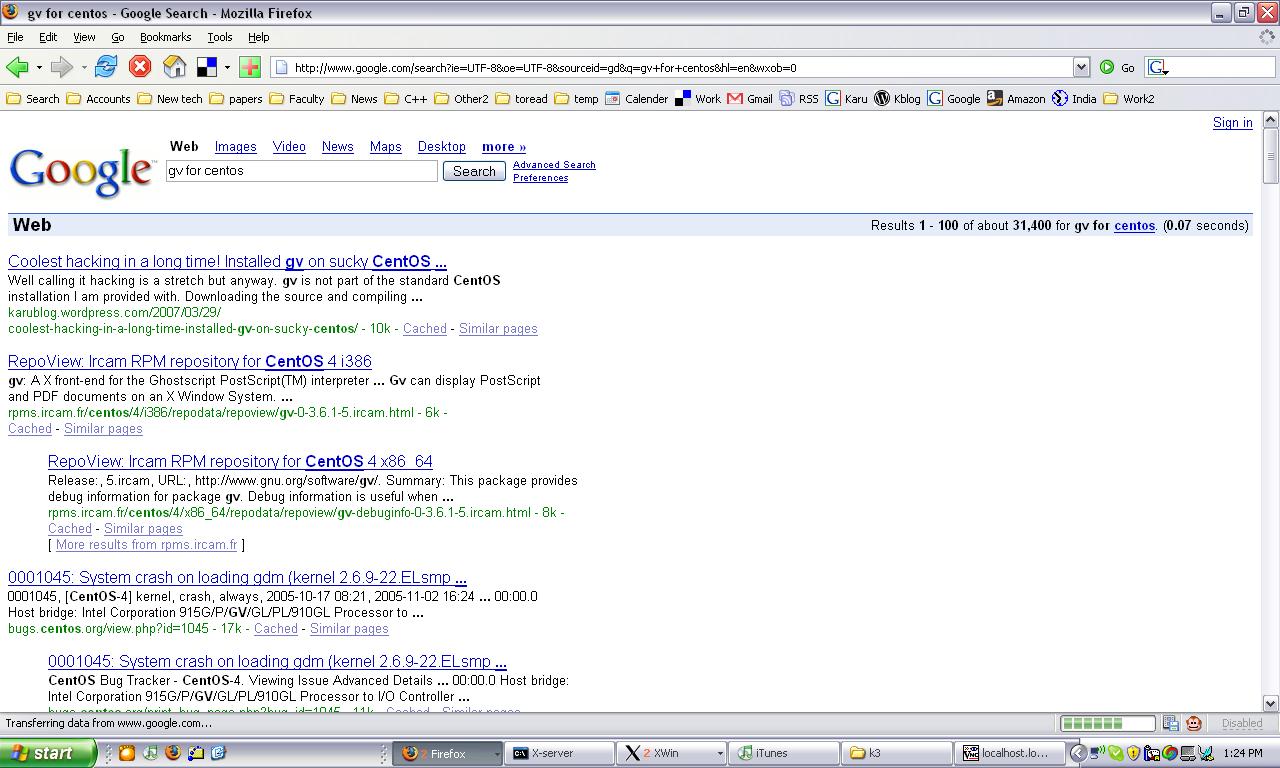Screen dimensions: 1280x768
Task: Go back with the green Back arrow
Action: point(17,67)
